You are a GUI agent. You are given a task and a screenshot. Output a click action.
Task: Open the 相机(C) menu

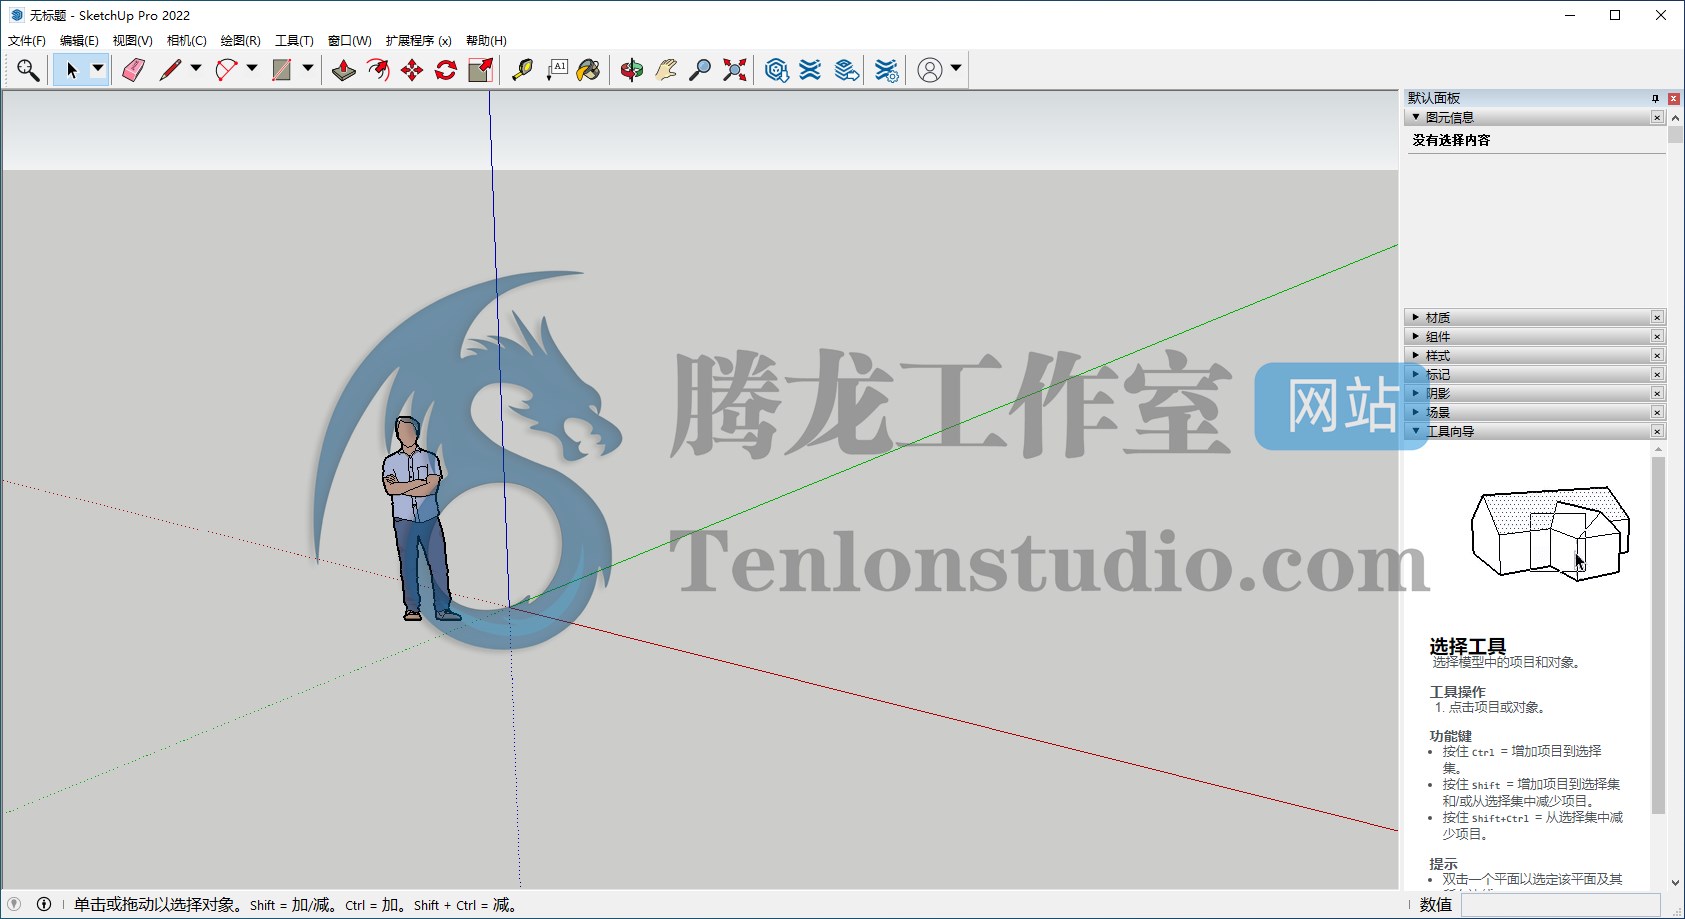click(x=186, y=41)
